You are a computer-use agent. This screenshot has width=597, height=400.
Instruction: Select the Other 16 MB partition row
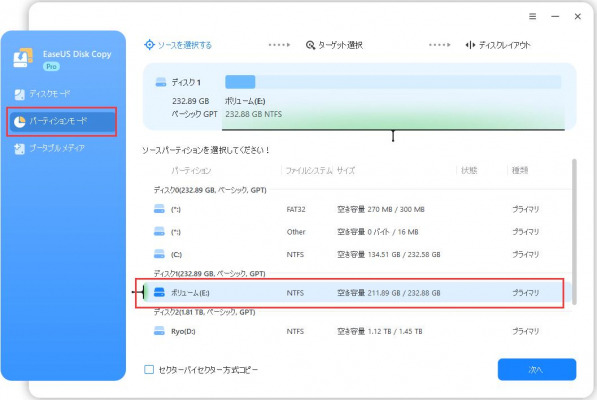(358, 232)
